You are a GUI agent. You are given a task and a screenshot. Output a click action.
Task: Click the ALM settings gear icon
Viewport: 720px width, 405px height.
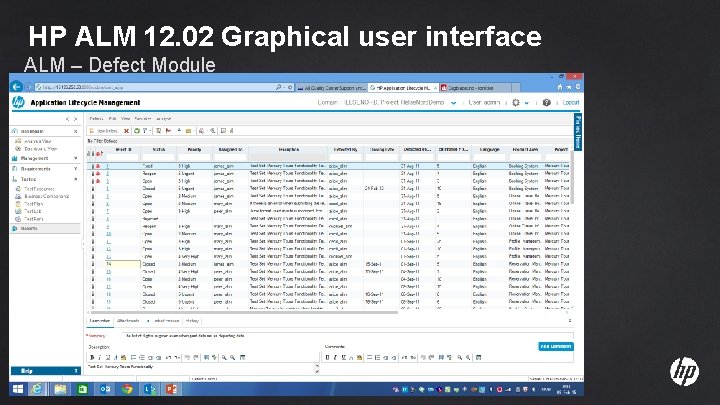point(516,103)
